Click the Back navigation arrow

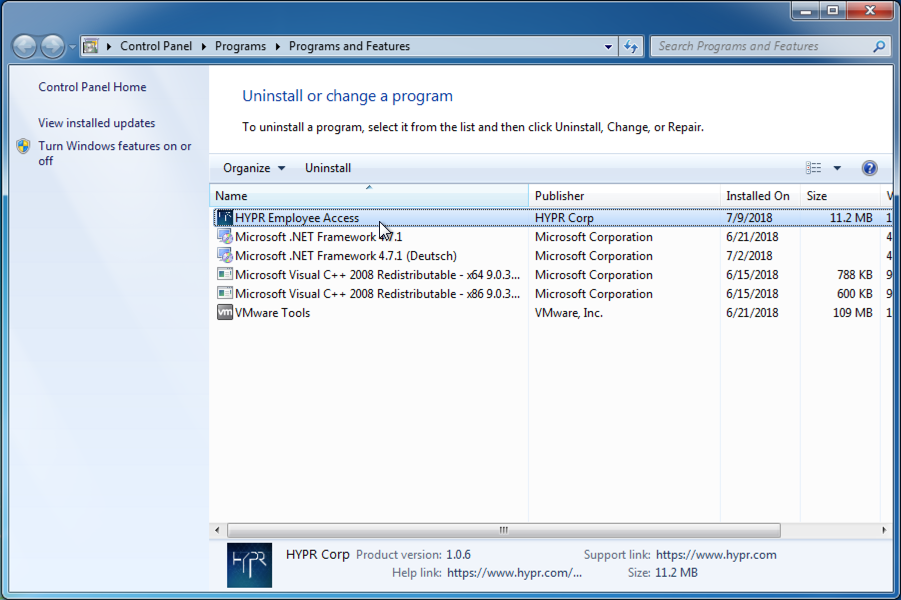point(24,47)
